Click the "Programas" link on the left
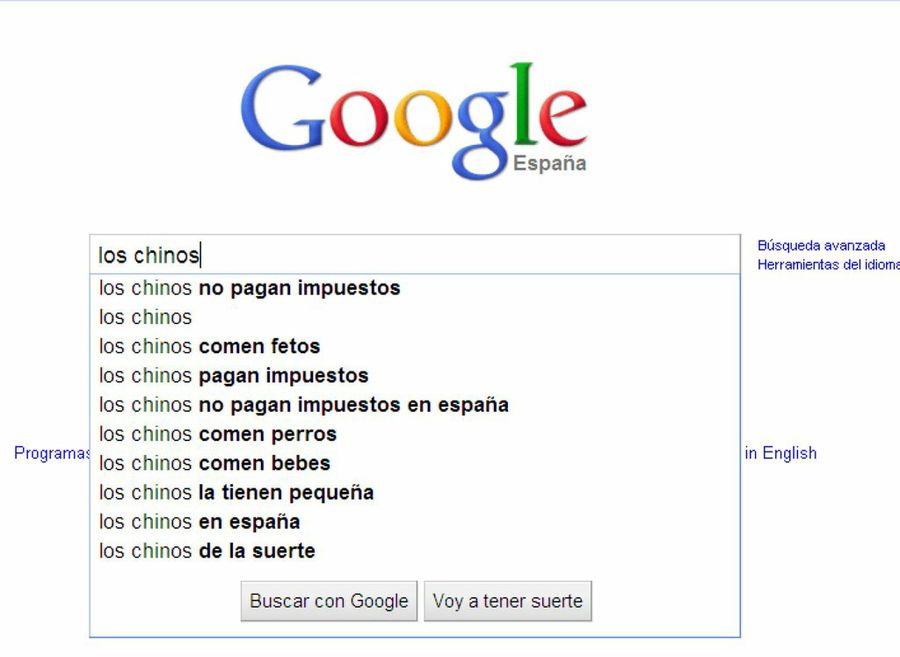This screenshot has height=657, width=900. [48, 453]
